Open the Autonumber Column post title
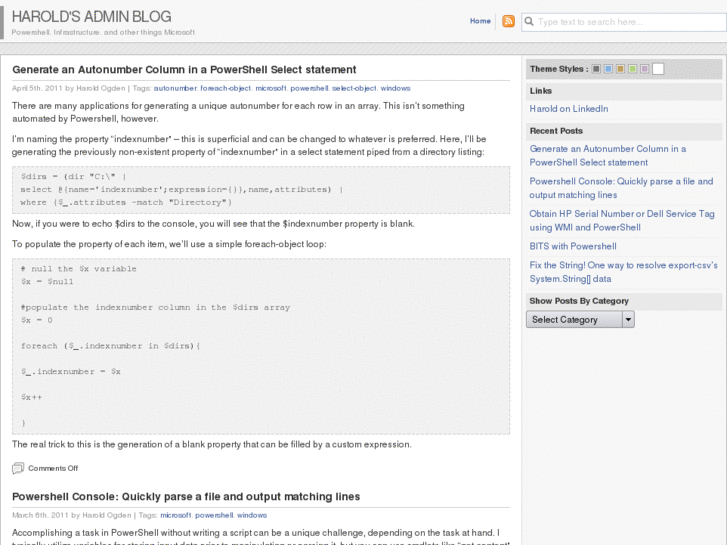Viewport: 727px width, 545px height. 184,70
